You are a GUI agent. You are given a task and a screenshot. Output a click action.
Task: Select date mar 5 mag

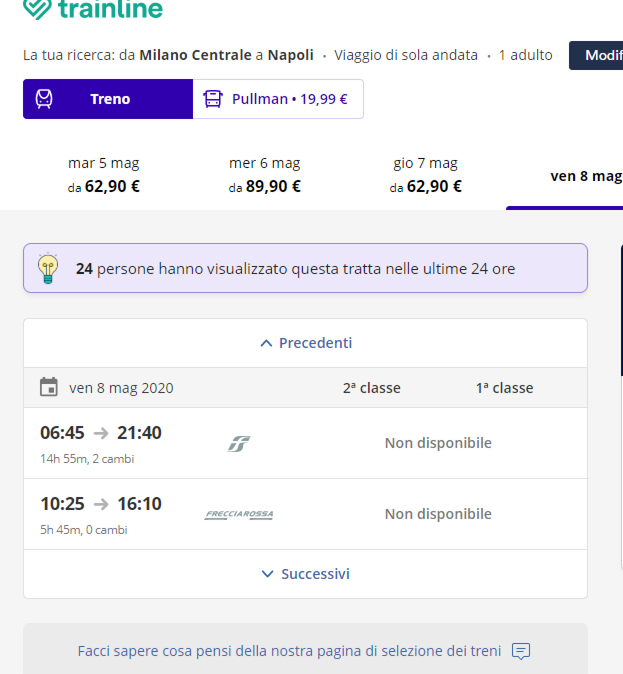click(103, 175)
